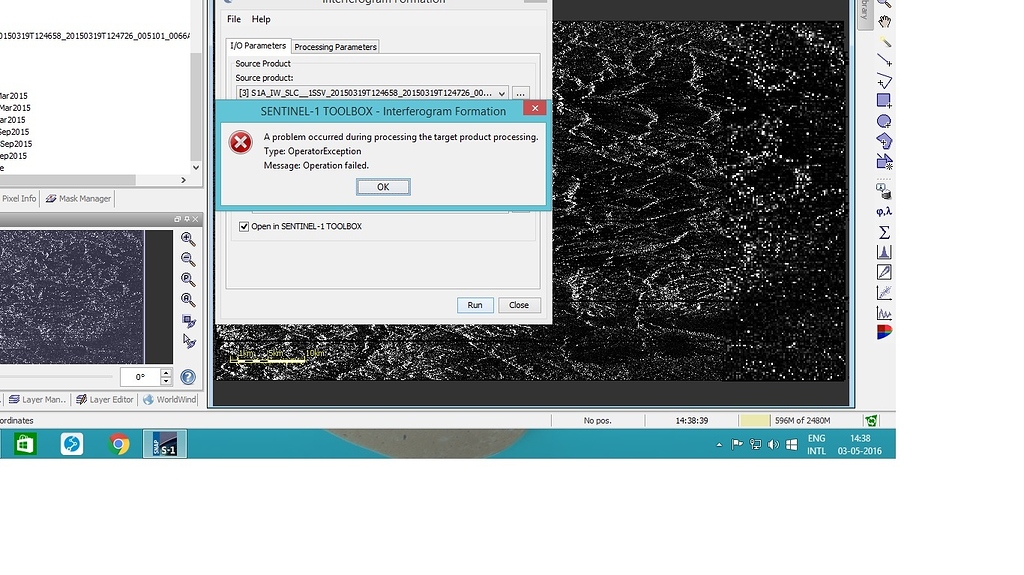The image size is (1024, 575).
Task: Select the draw rectangle tool
Action: (884, 101)
